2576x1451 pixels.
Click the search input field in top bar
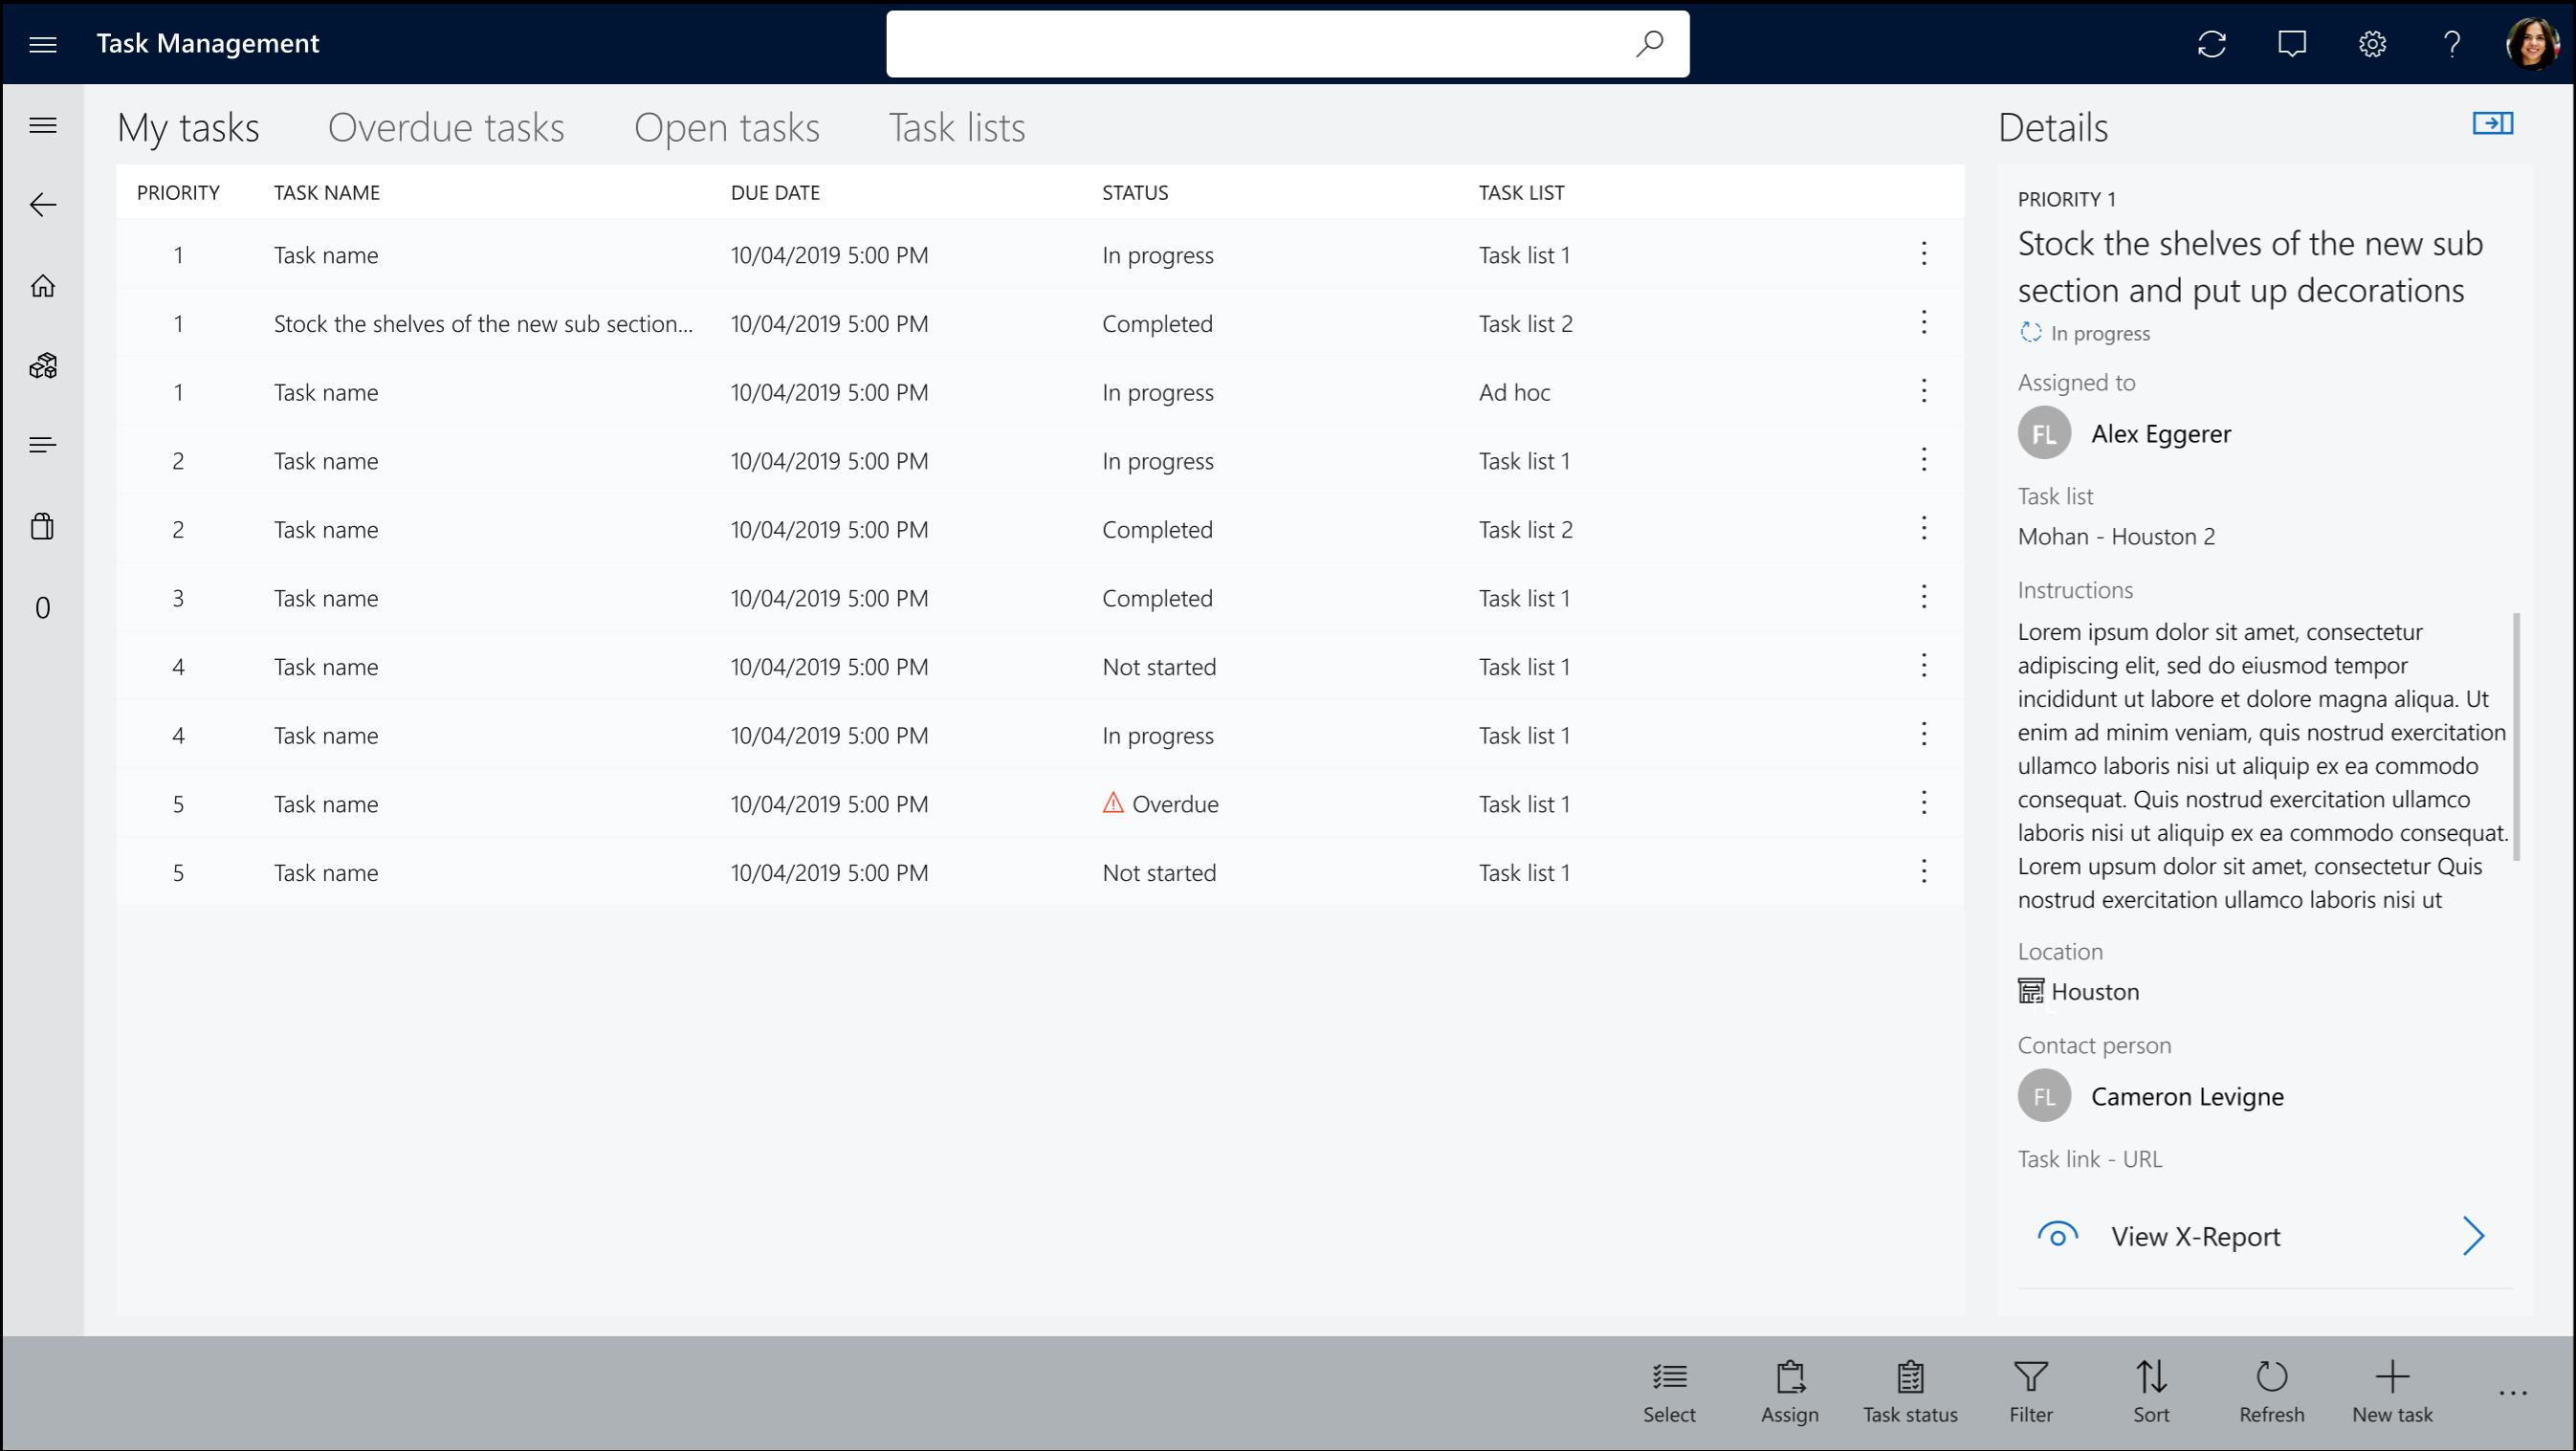pos(1288,42)
